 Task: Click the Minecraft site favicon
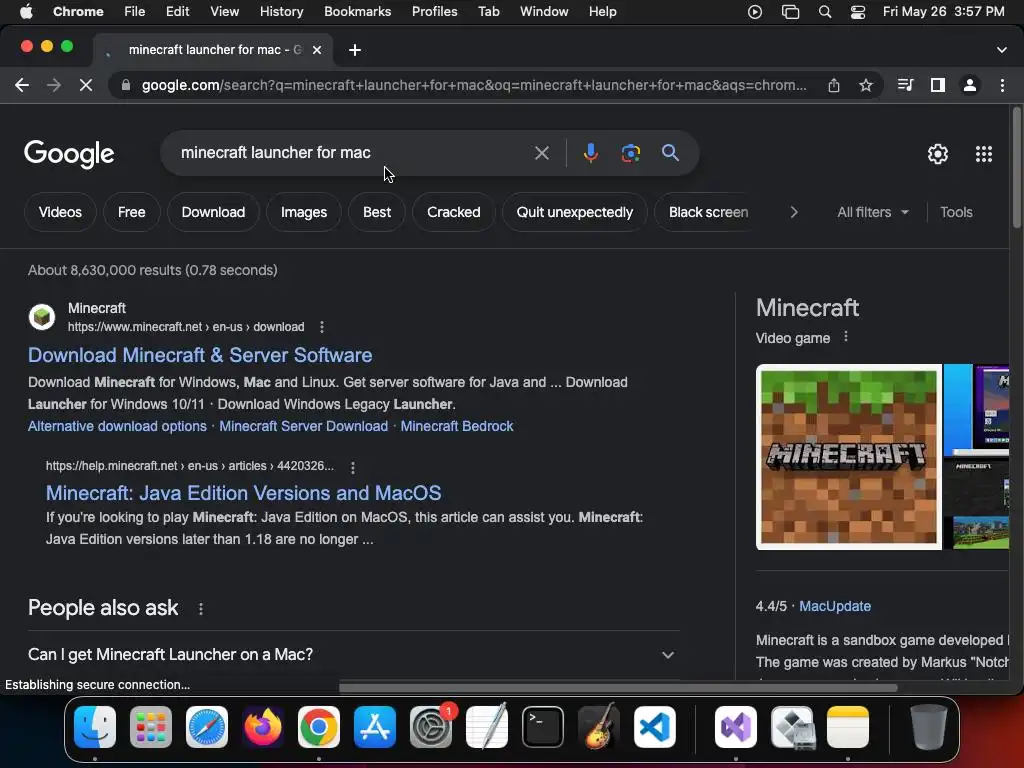[x=42, y=317]
